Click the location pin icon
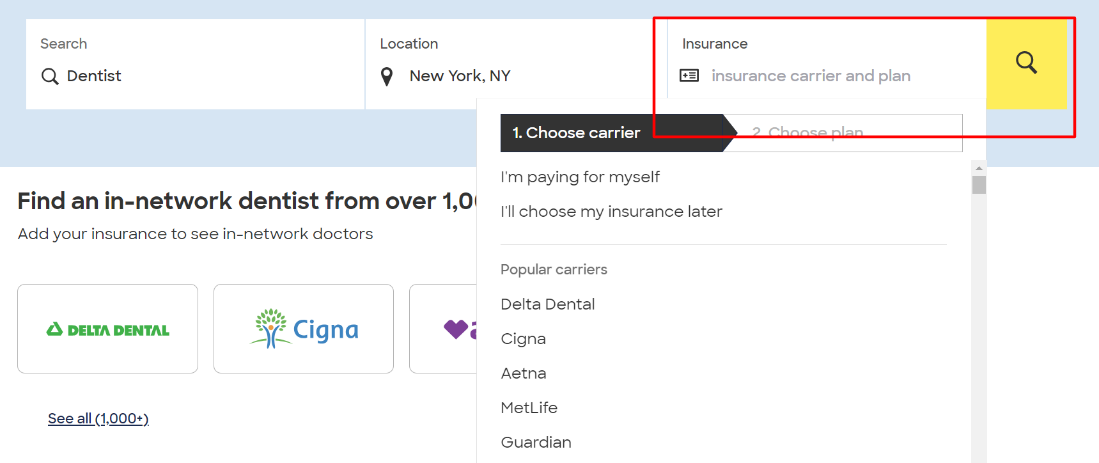 click(x=387, y=76)
